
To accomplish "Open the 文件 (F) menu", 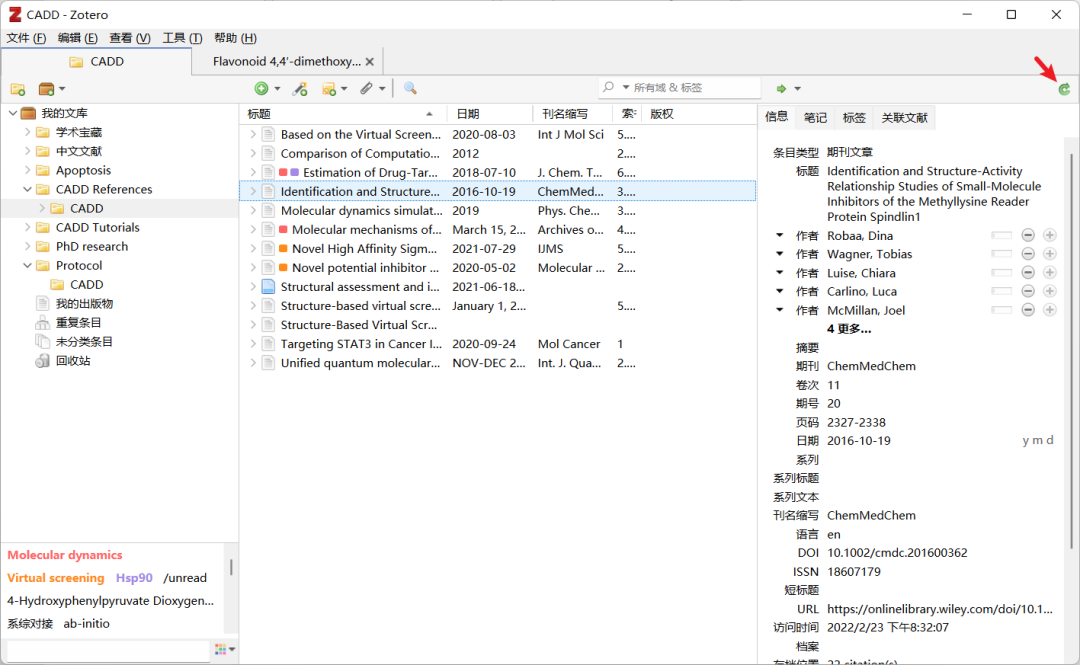I will (26, 38).
